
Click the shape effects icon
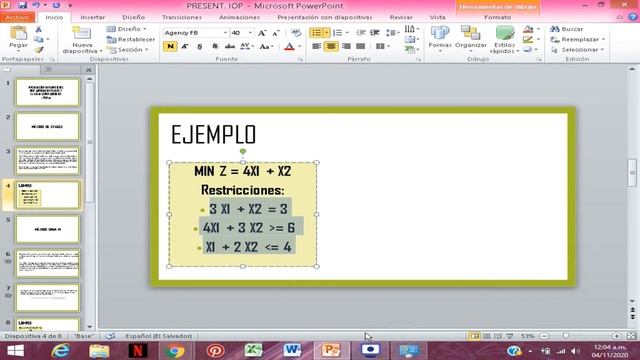click(528, 50)
